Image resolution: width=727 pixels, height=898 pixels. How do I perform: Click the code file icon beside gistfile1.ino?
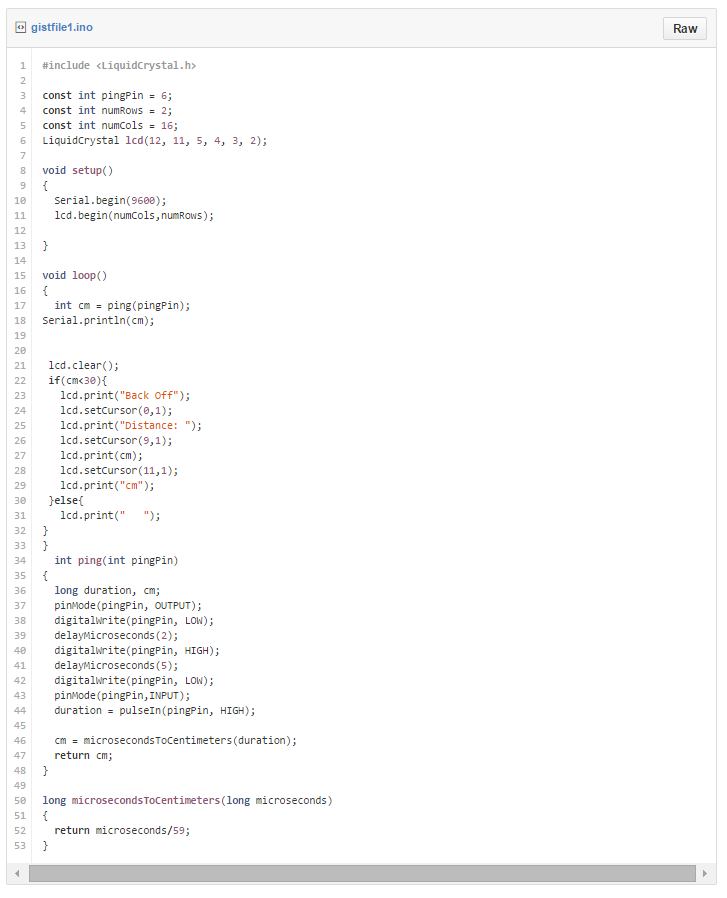(21, 27)
